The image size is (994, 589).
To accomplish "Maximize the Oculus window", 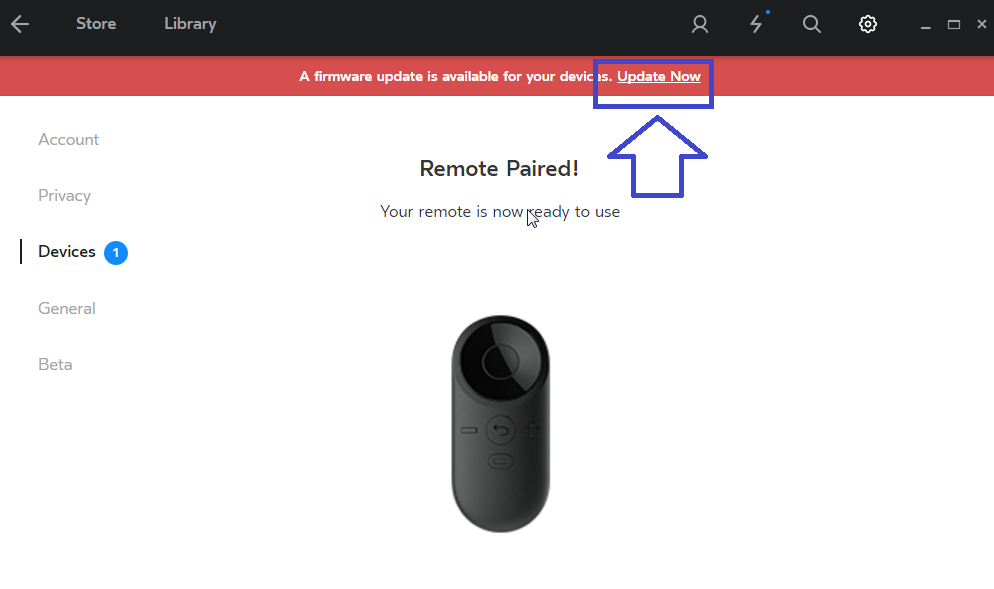I will pyautogui.click(x=953, y=24).
